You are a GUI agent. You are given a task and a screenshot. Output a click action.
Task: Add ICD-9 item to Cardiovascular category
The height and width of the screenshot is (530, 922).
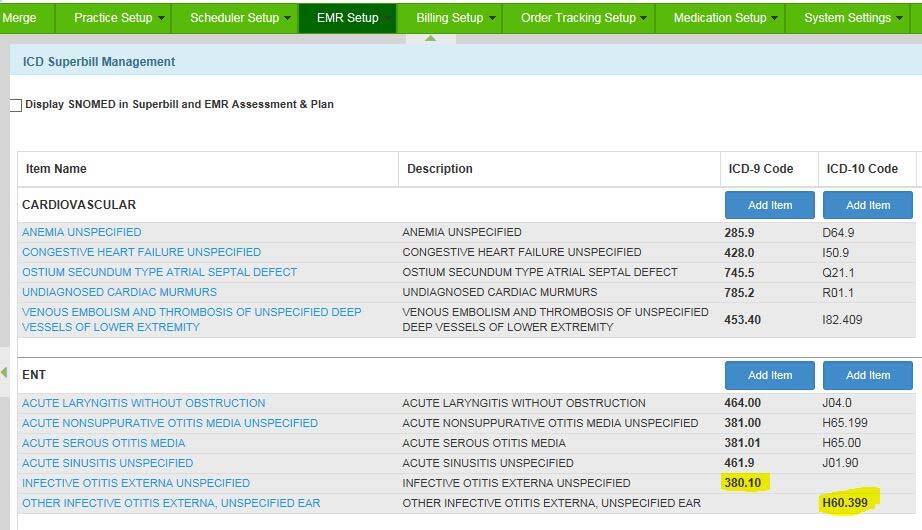click(770, 205)
